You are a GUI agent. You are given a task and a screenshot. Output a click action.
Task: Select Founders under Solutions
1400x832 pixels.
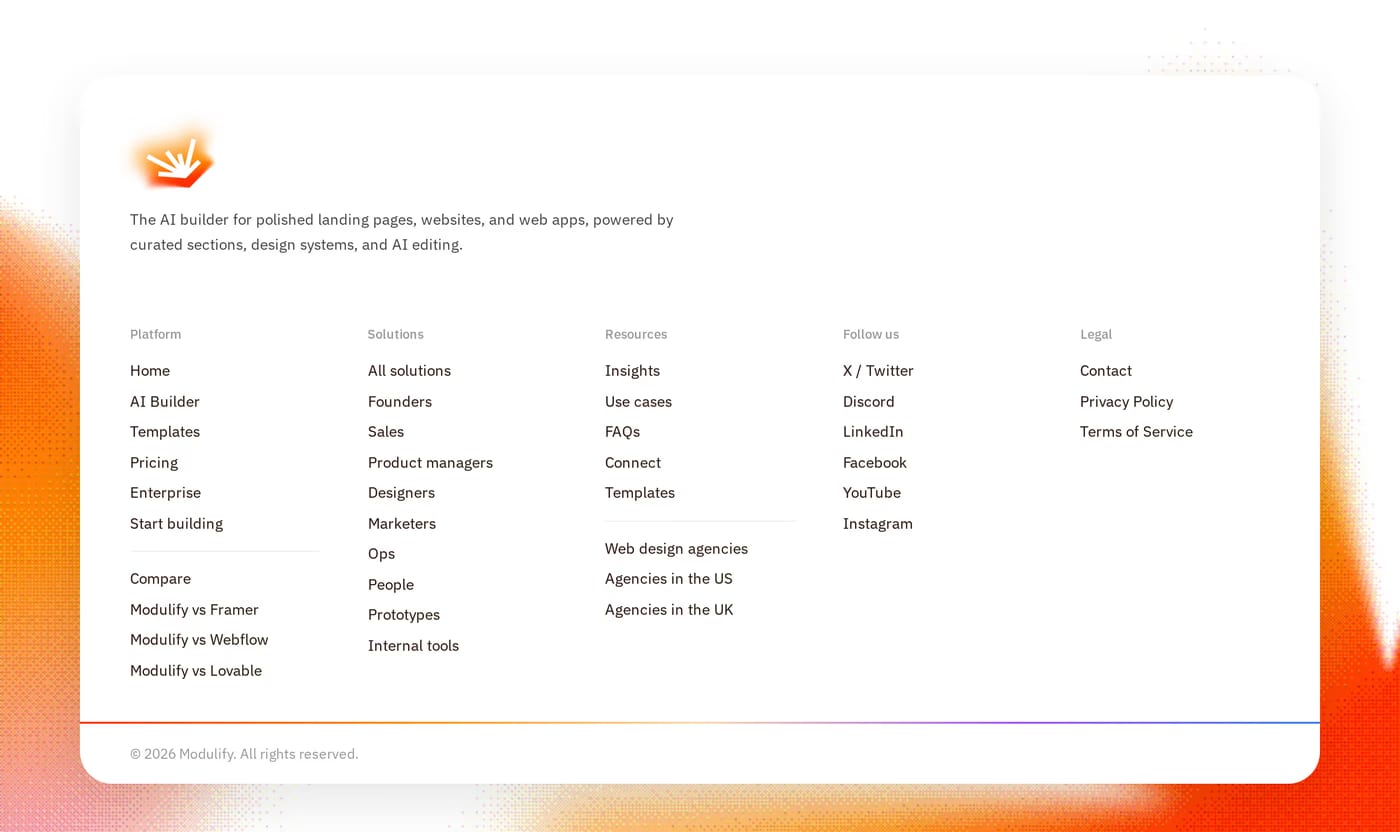click(x=400, y=401)
